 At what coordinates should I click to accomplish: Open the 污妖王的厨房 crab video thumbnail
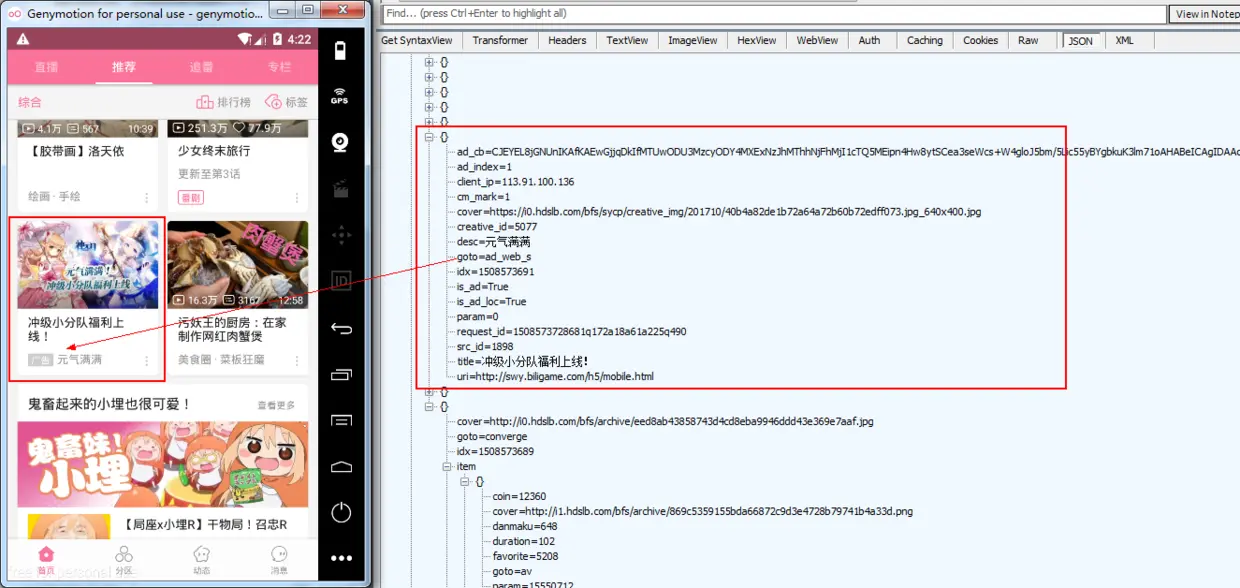(x=238, y=265)
